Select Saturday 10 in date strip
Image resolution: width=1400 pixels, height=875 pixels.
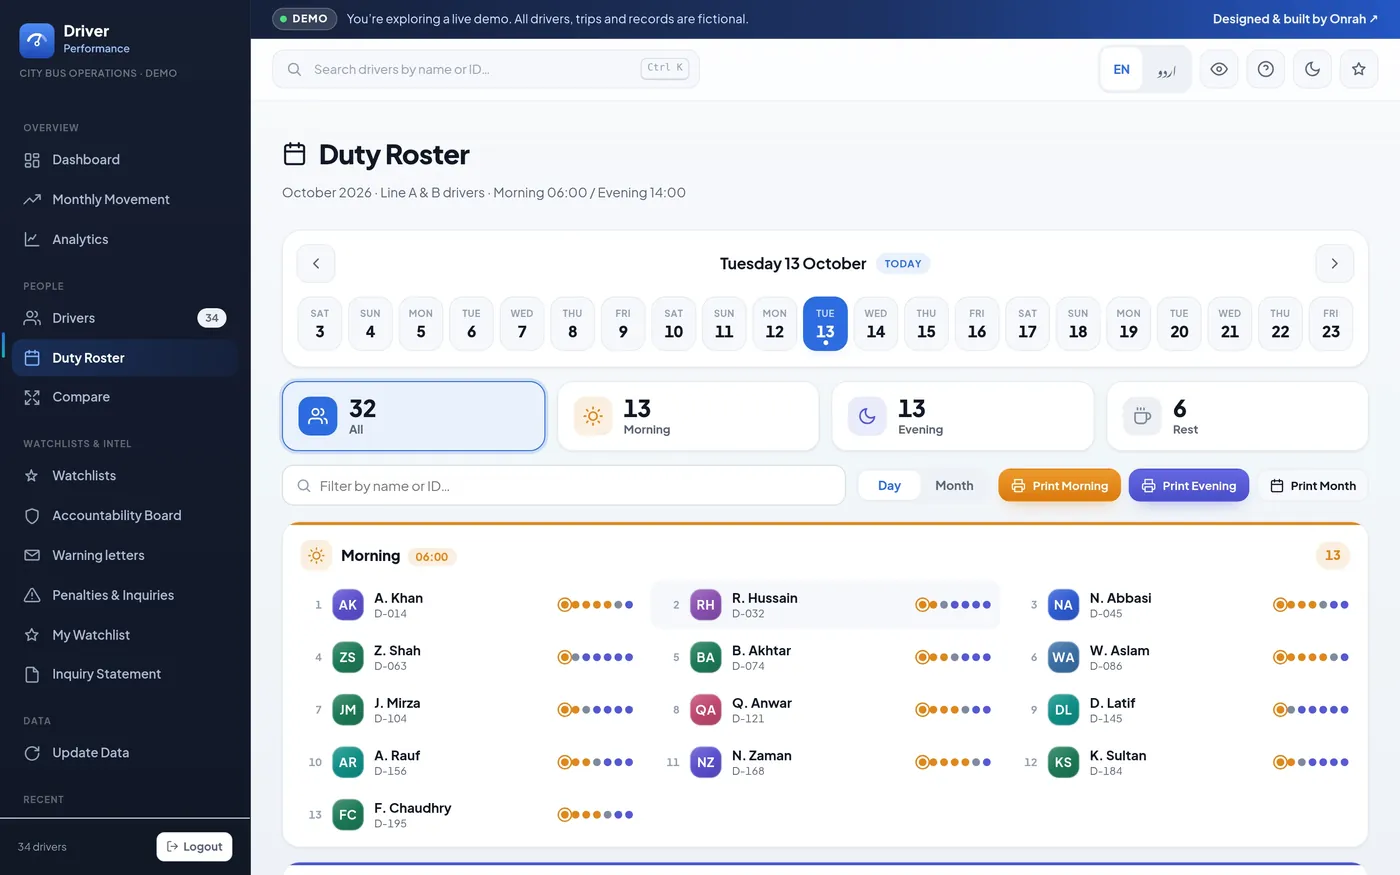(x=674, y=324)
